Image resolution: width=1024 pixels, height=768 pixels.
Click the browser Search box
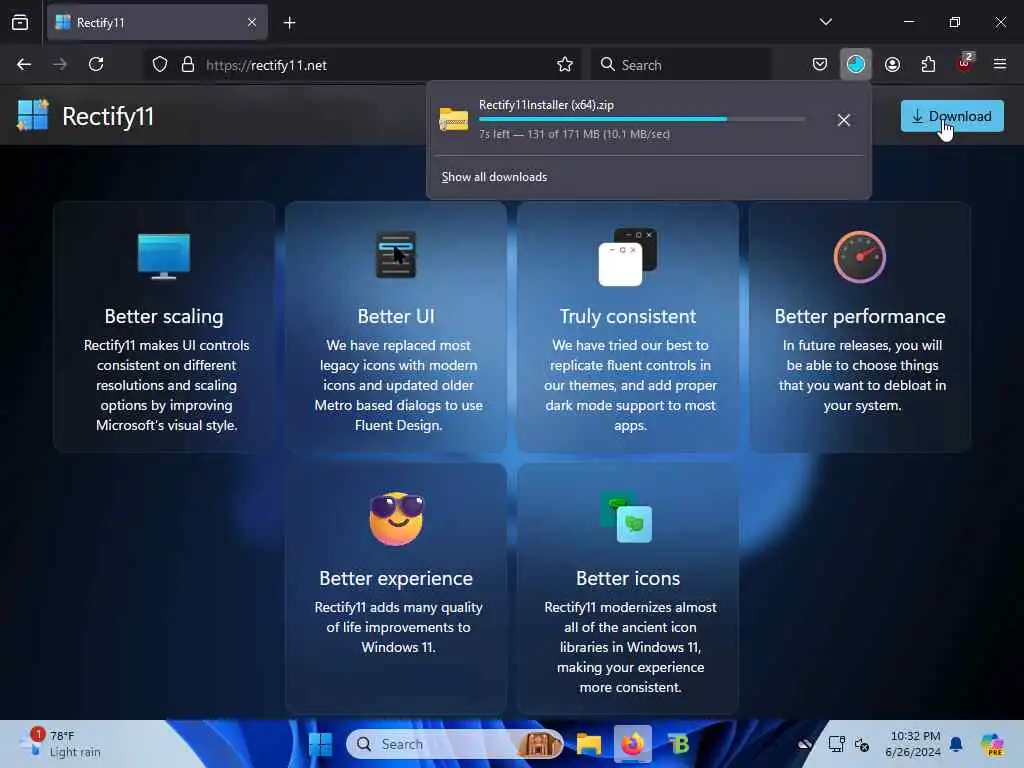click(681, 65)
